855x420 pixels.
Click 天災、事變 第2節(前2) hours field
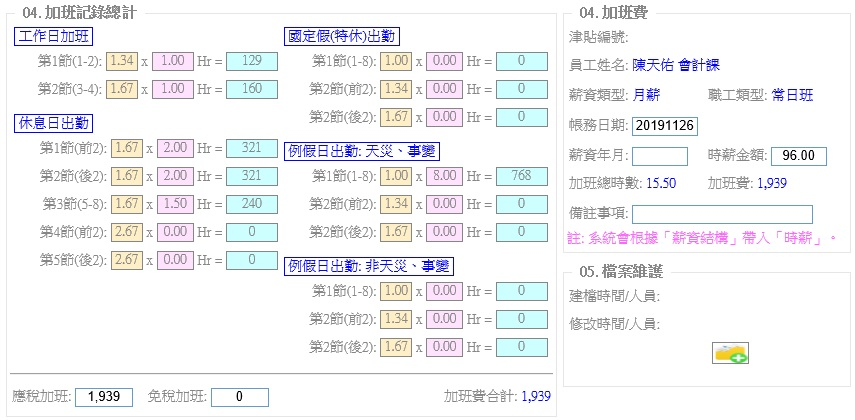tap(444, 204)
